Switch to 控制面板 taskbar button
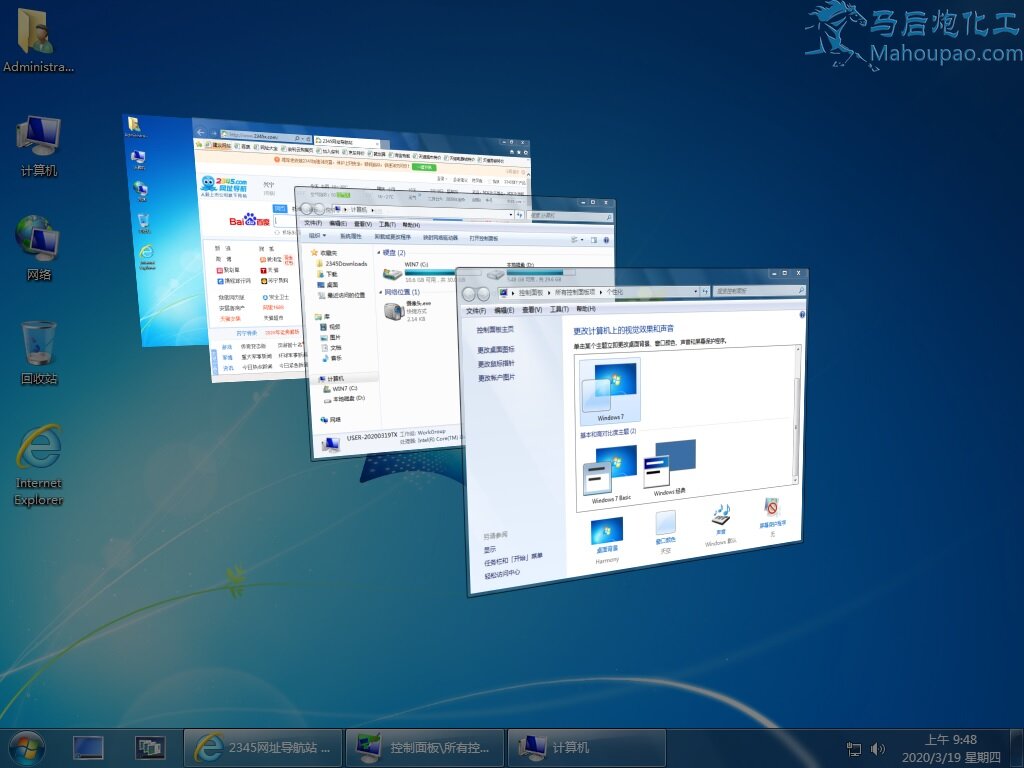 pyautogui.click(x=425, y=747)
